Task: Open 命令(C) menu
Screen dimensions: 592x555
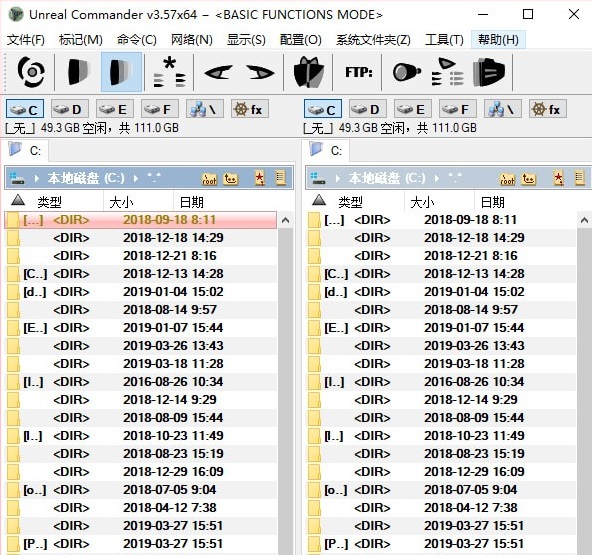Action: point(137,40)
